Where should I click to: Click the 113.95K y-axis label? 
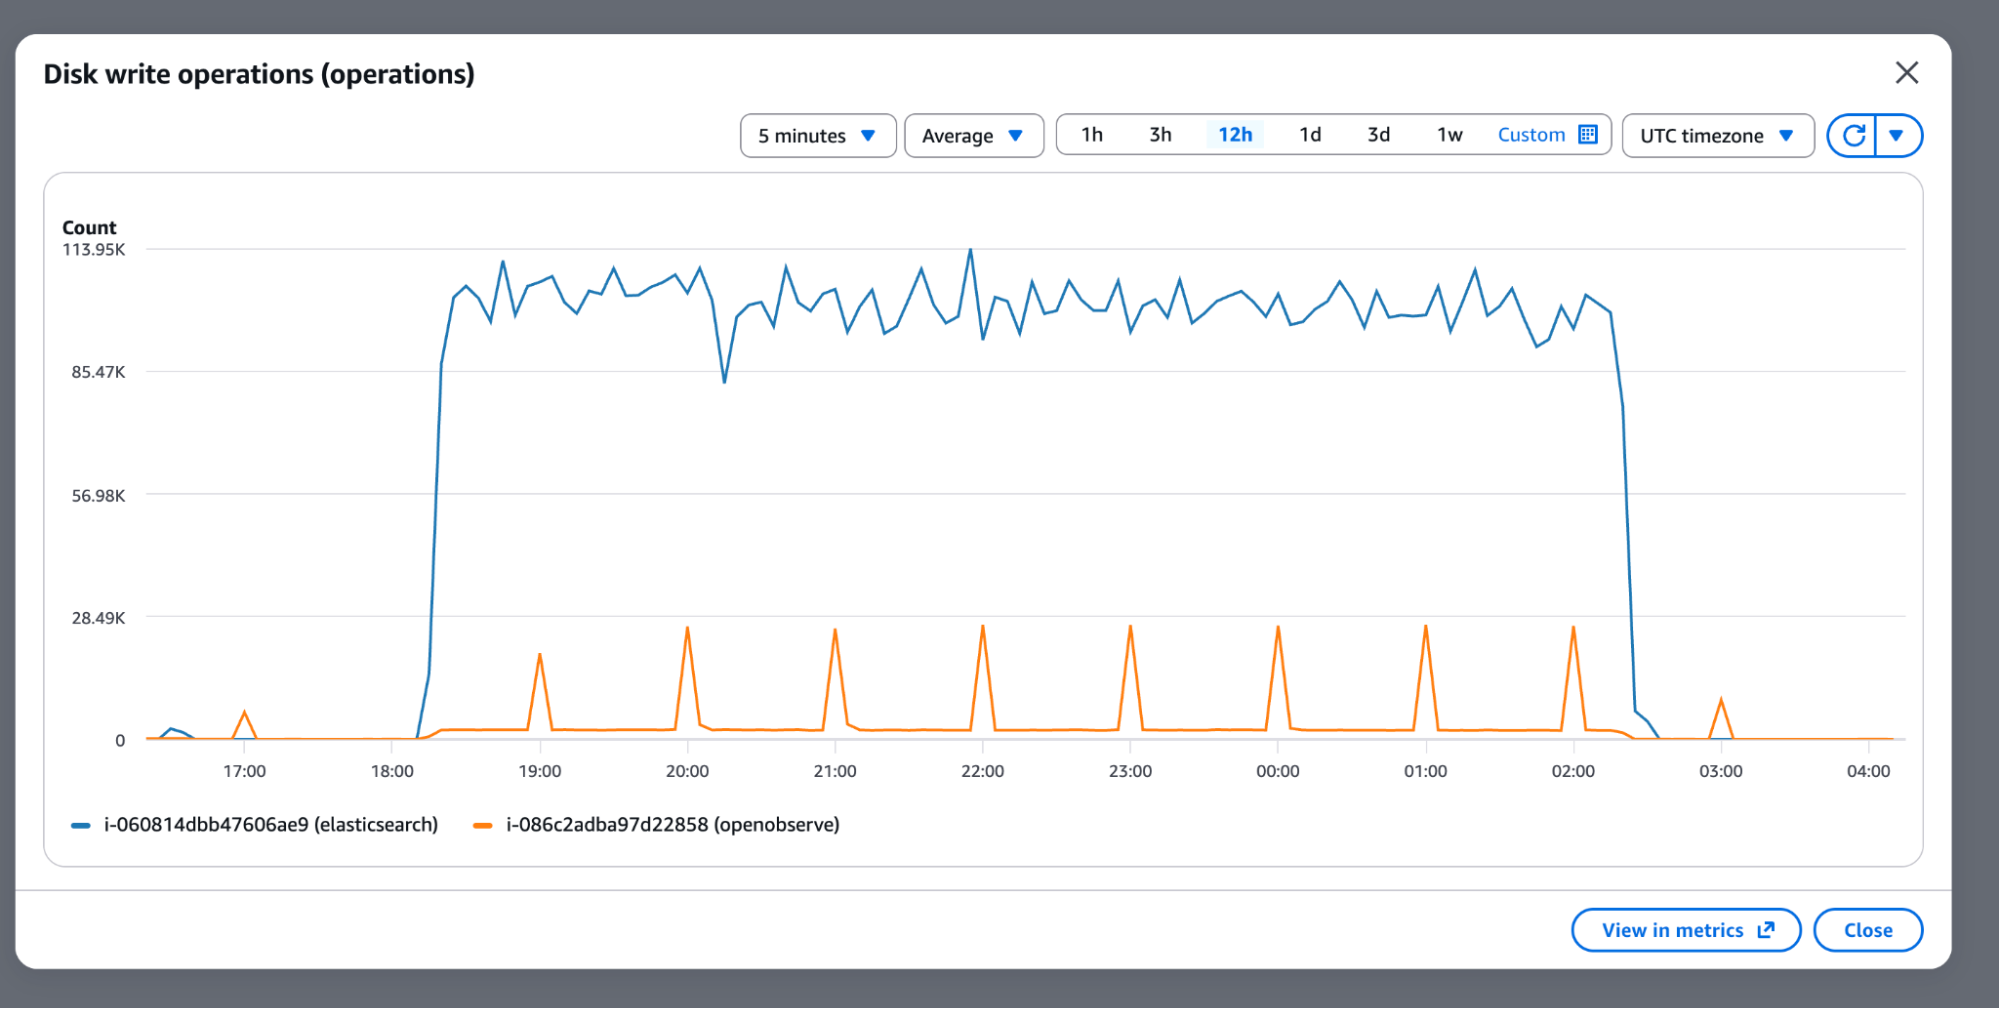94,250
